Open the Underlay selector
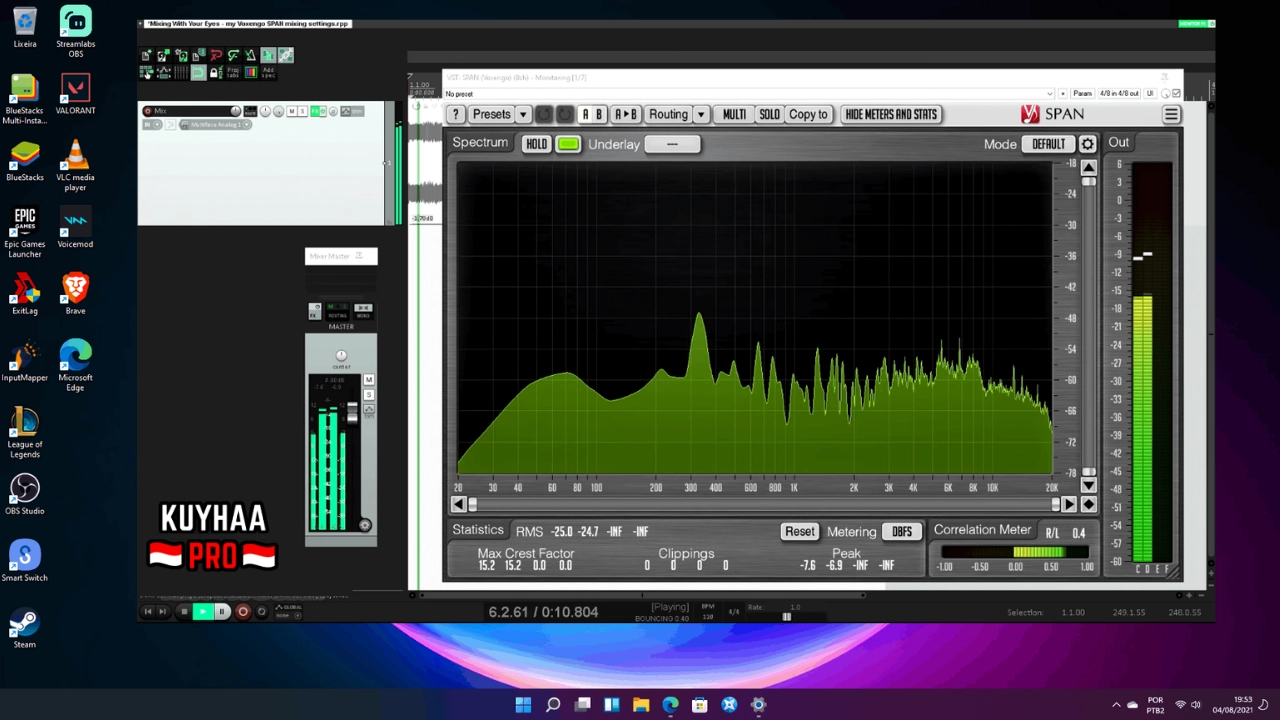1280x720 pixels. [x=672, y=144]
